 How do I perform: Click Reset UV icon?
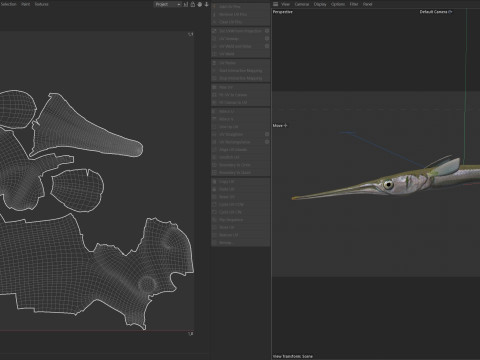point(215,197)
